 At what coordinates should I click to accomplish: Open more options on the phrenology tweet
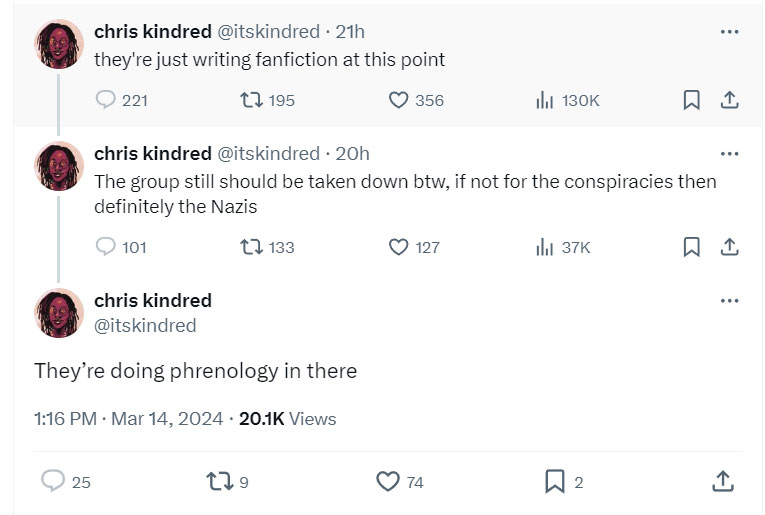coord(729,301)
